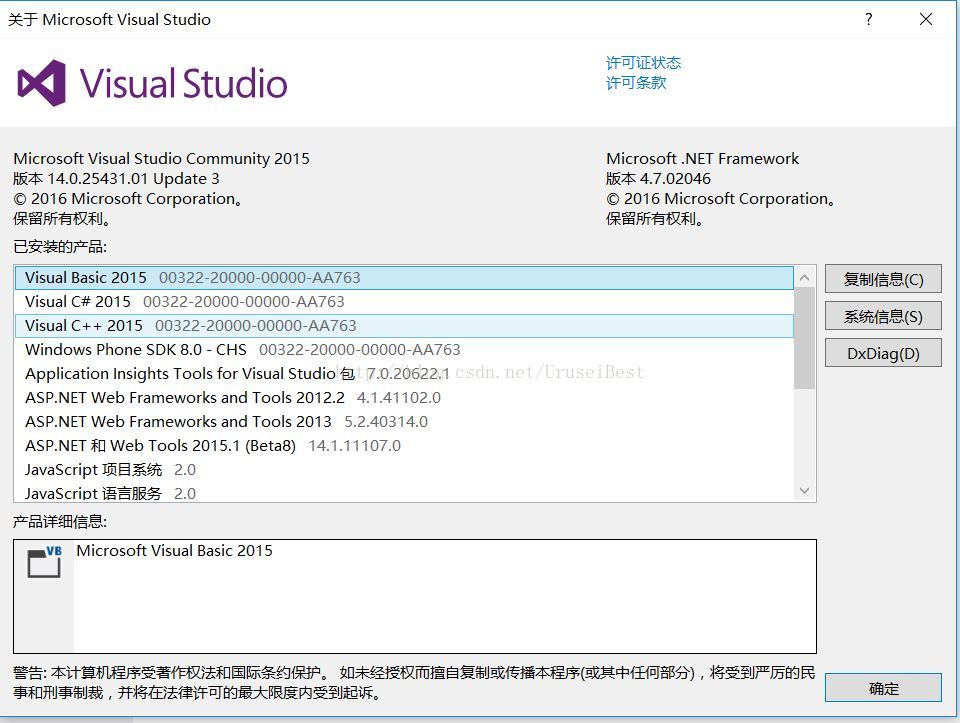This screenshot has height=723, width=960.
Task: Open the 许可条款 link
Action: coord(636,83)
